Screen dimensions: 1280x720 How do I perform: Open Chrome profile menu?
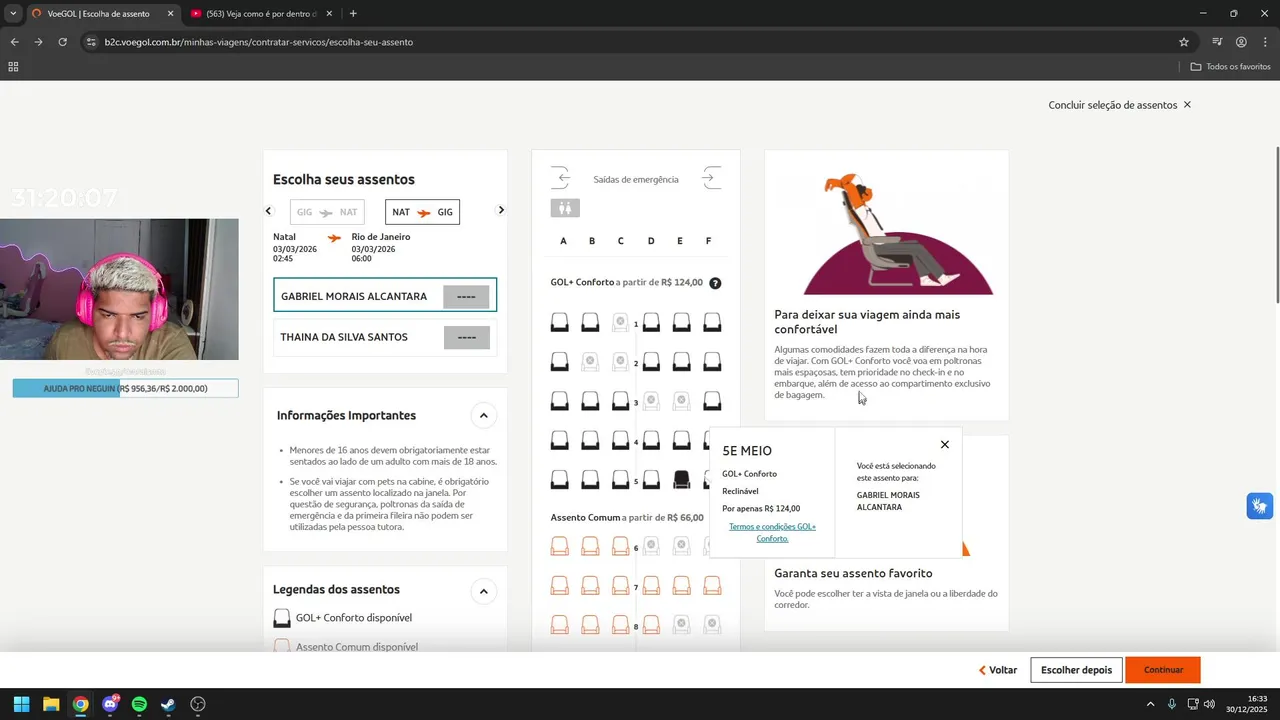1241,42
